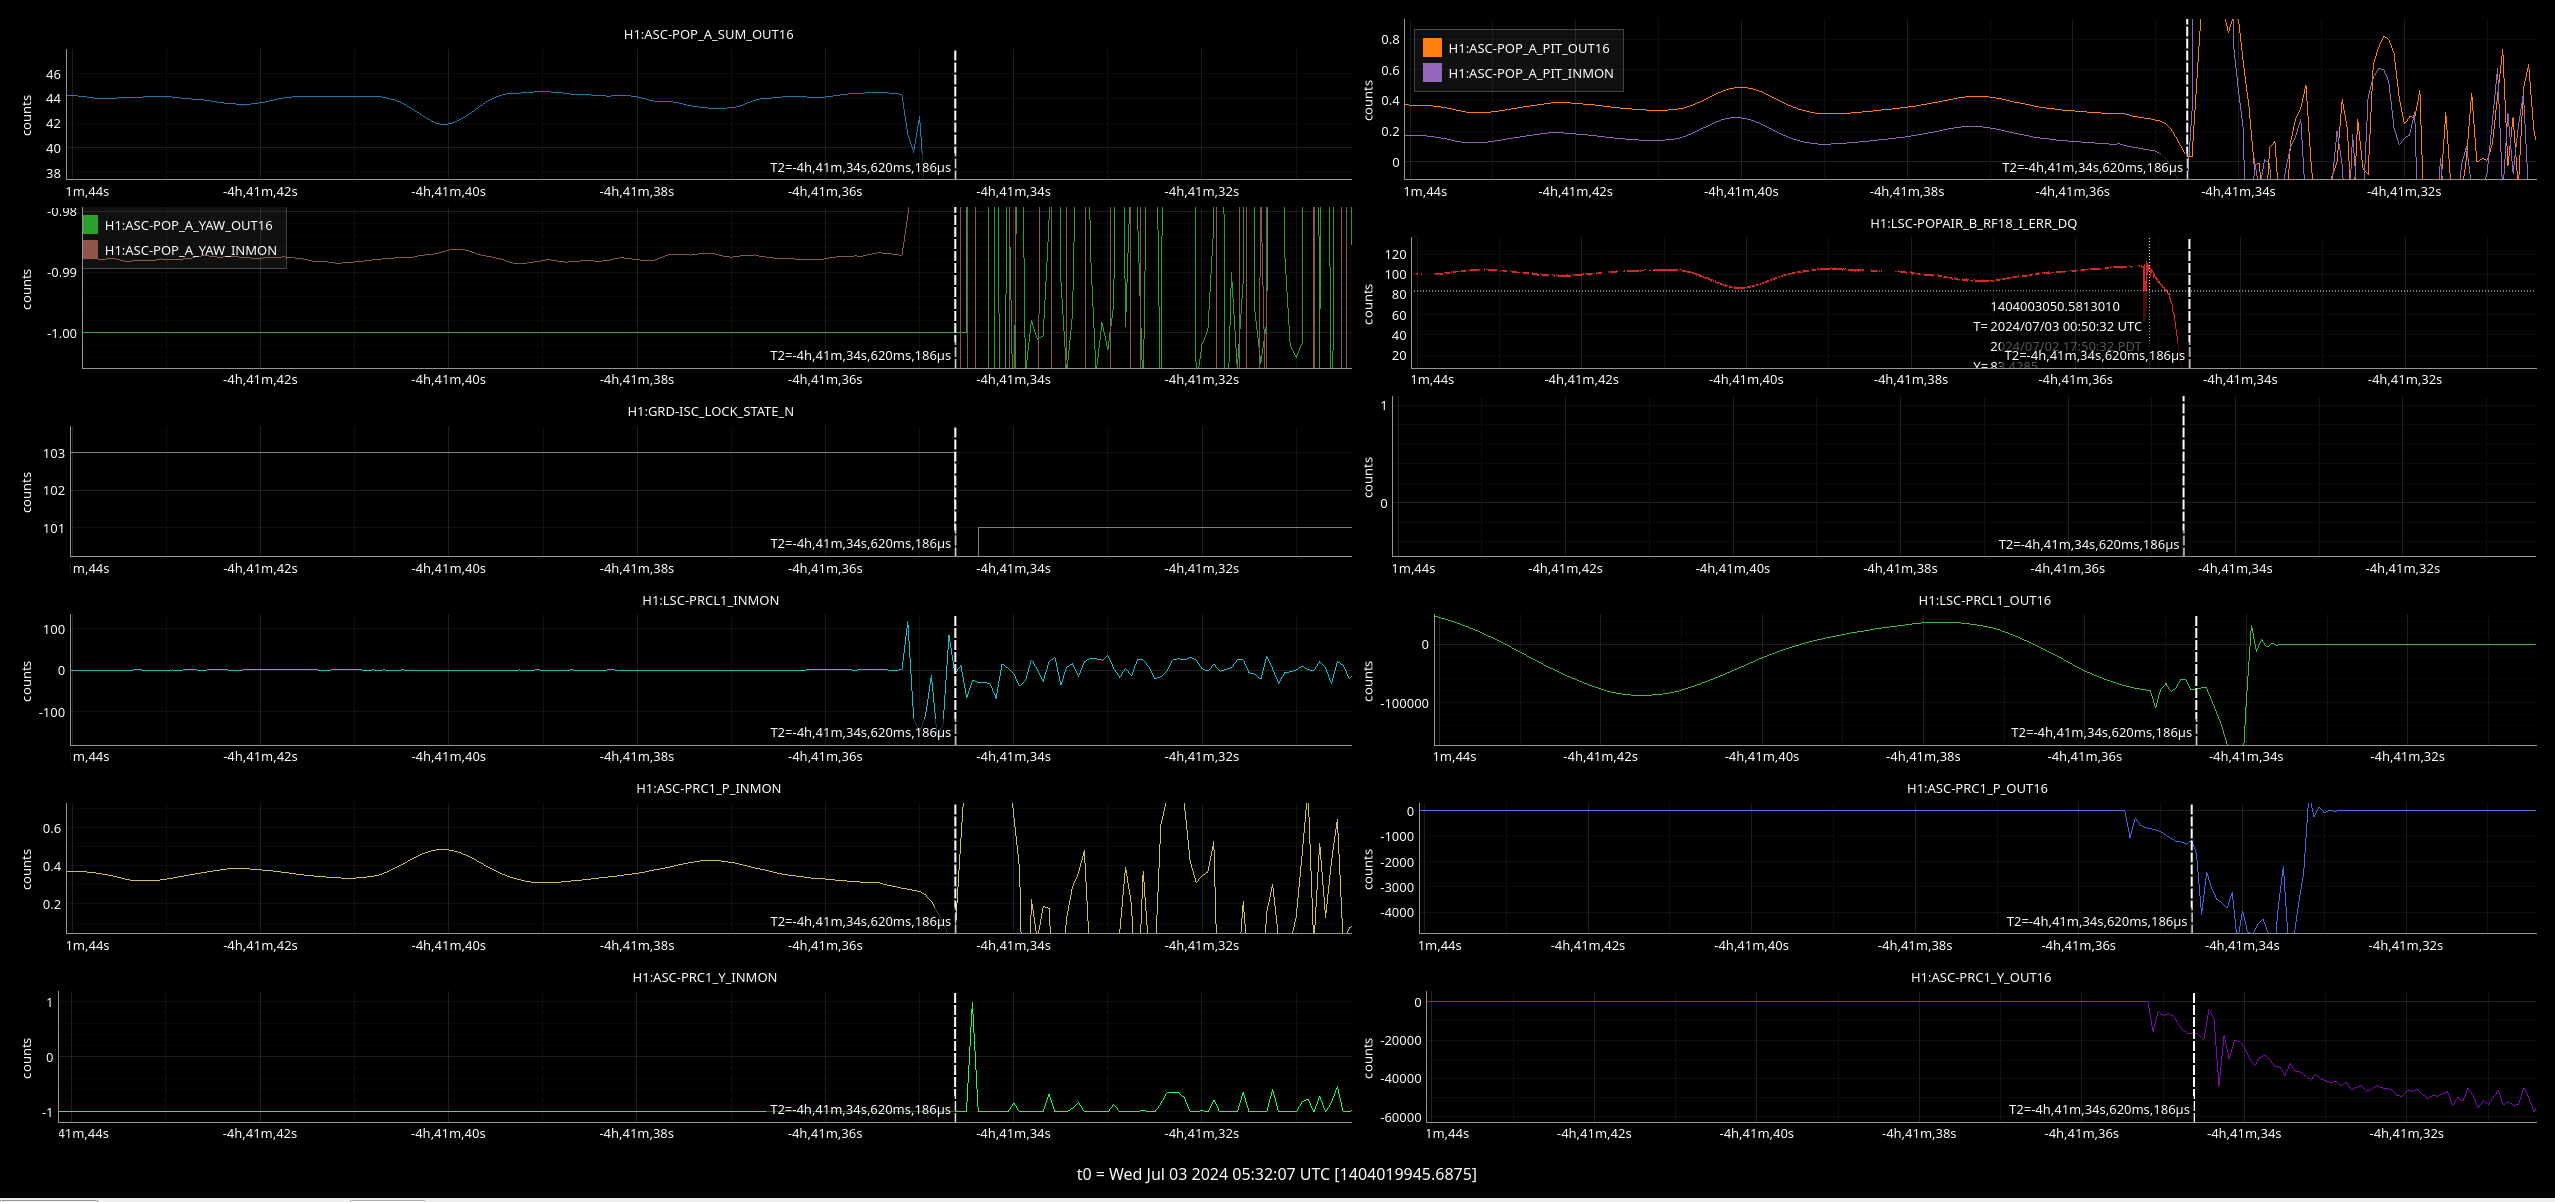Click the T2 cursor line in LOCK_STATE_N plot

click(955, 491)
